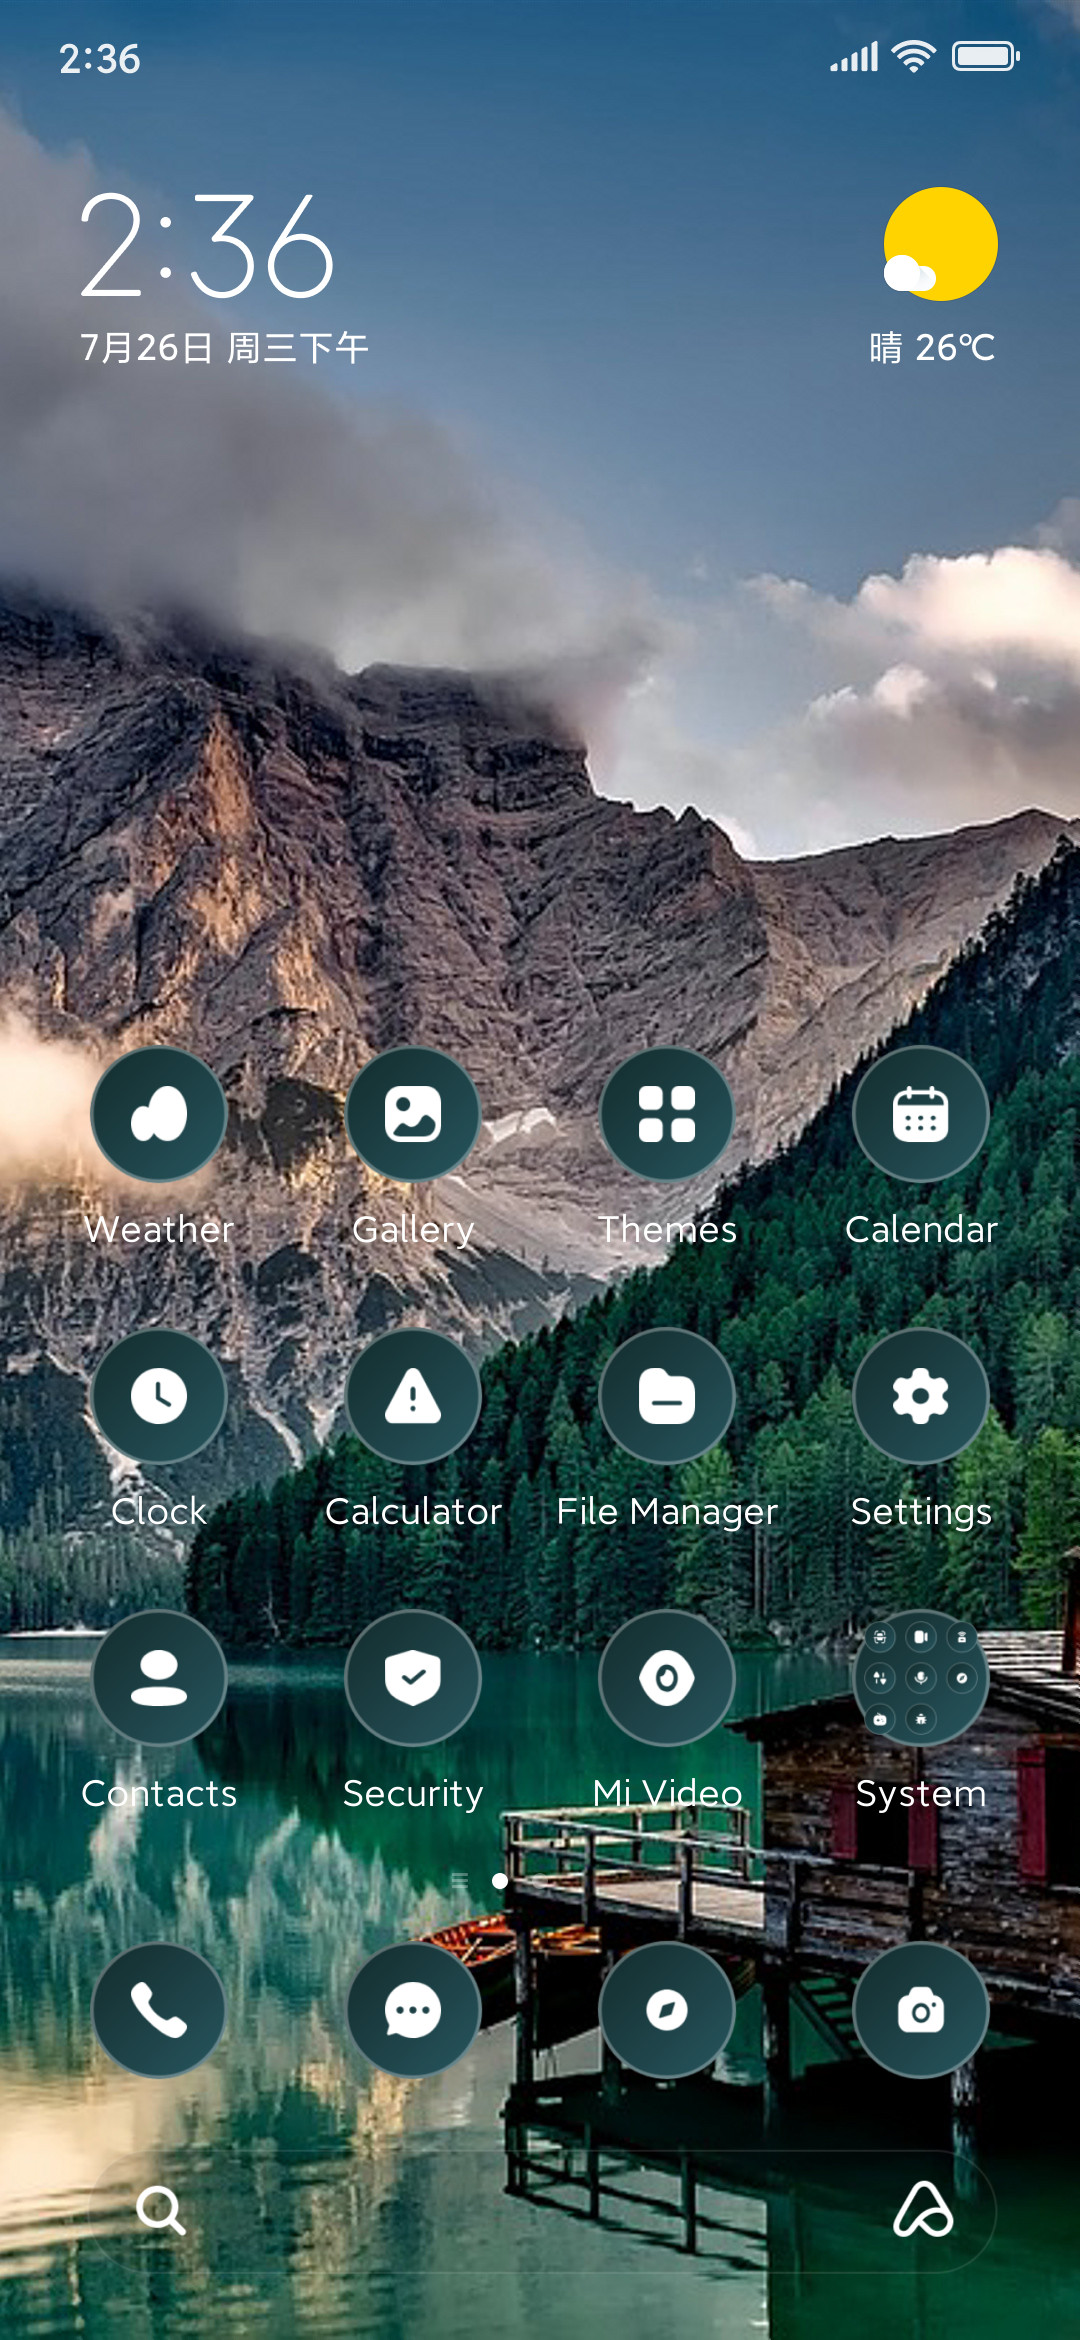Image resolution: width=1080 pixels, height=2340 pixels.
Task: Tap the large 2:36 clock widget
Action: [207, 246]
